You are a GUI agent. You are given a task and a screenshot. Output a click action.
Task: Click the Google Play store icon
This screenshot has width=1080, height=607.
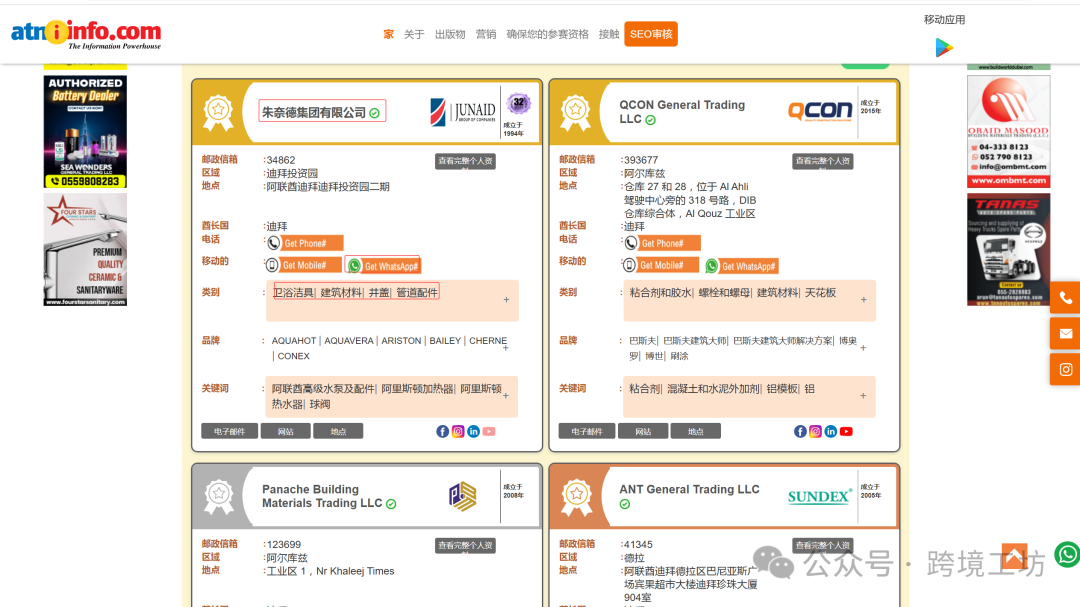tap(944, 47)
